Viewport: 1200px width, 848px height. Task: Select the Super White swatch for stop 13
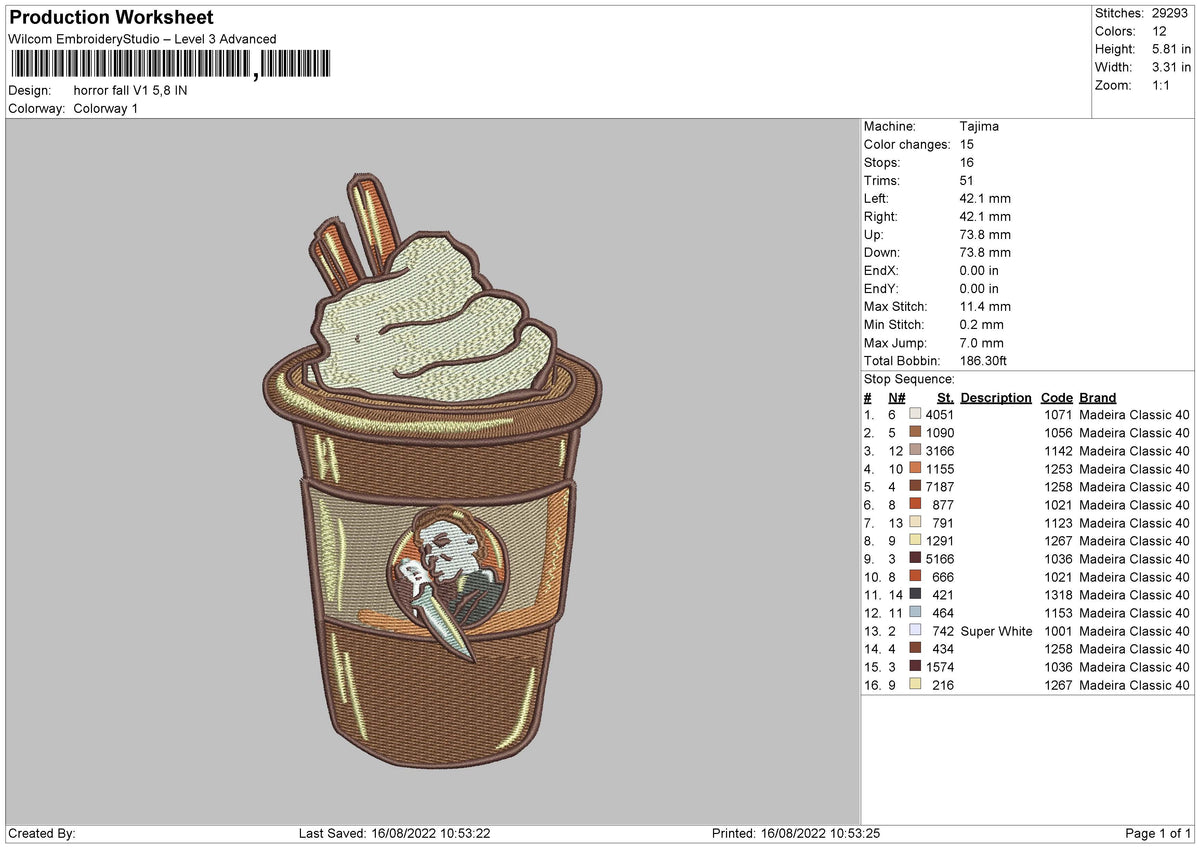pyautogui.click(x=915, y=631)
